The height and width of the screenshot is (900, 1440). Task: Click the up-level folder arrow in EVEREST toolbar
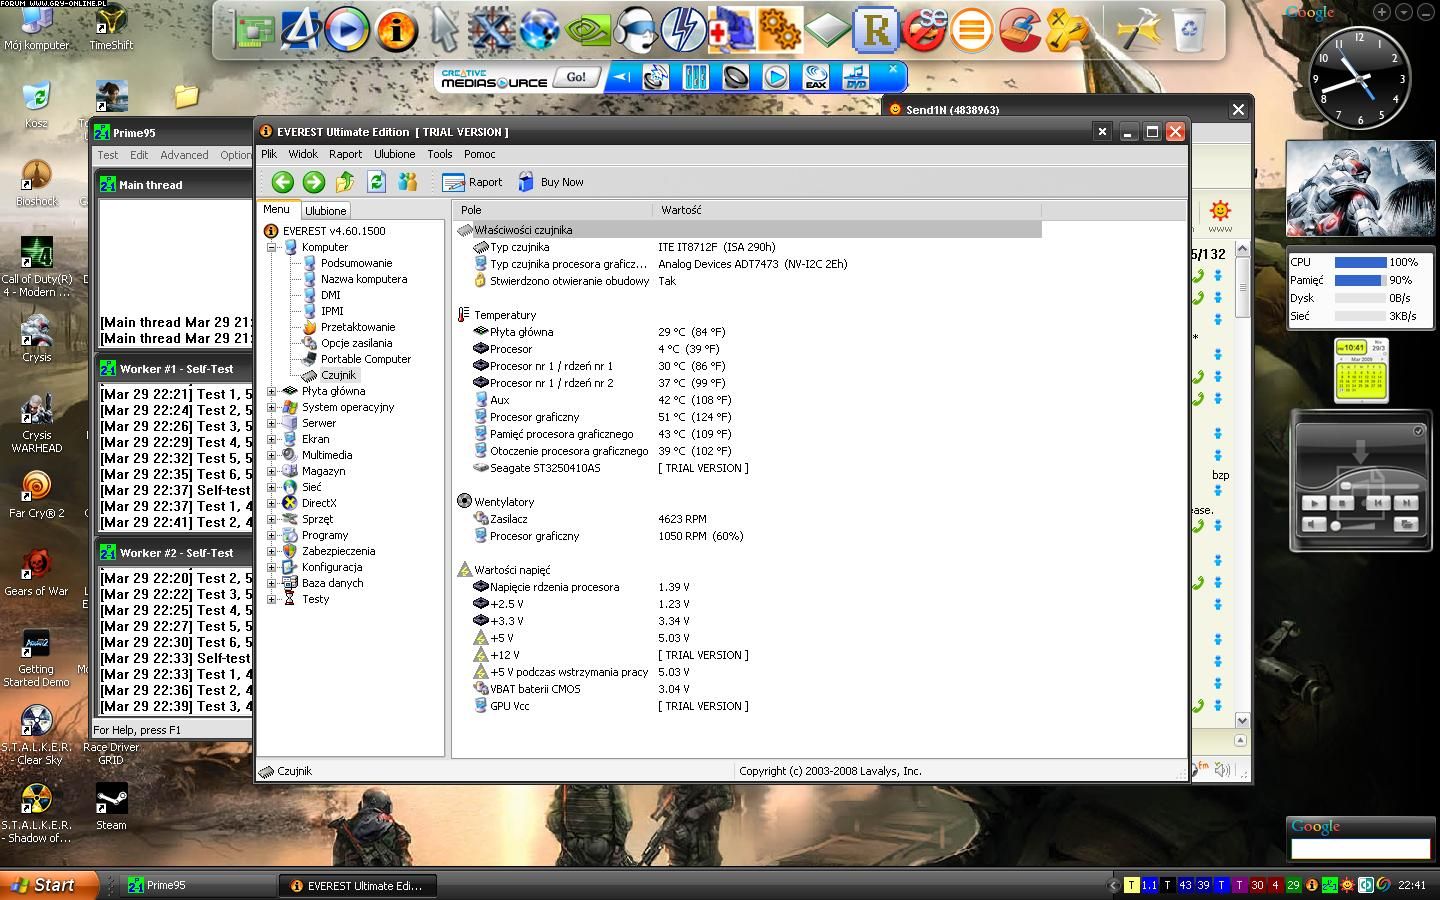(345, 181)
